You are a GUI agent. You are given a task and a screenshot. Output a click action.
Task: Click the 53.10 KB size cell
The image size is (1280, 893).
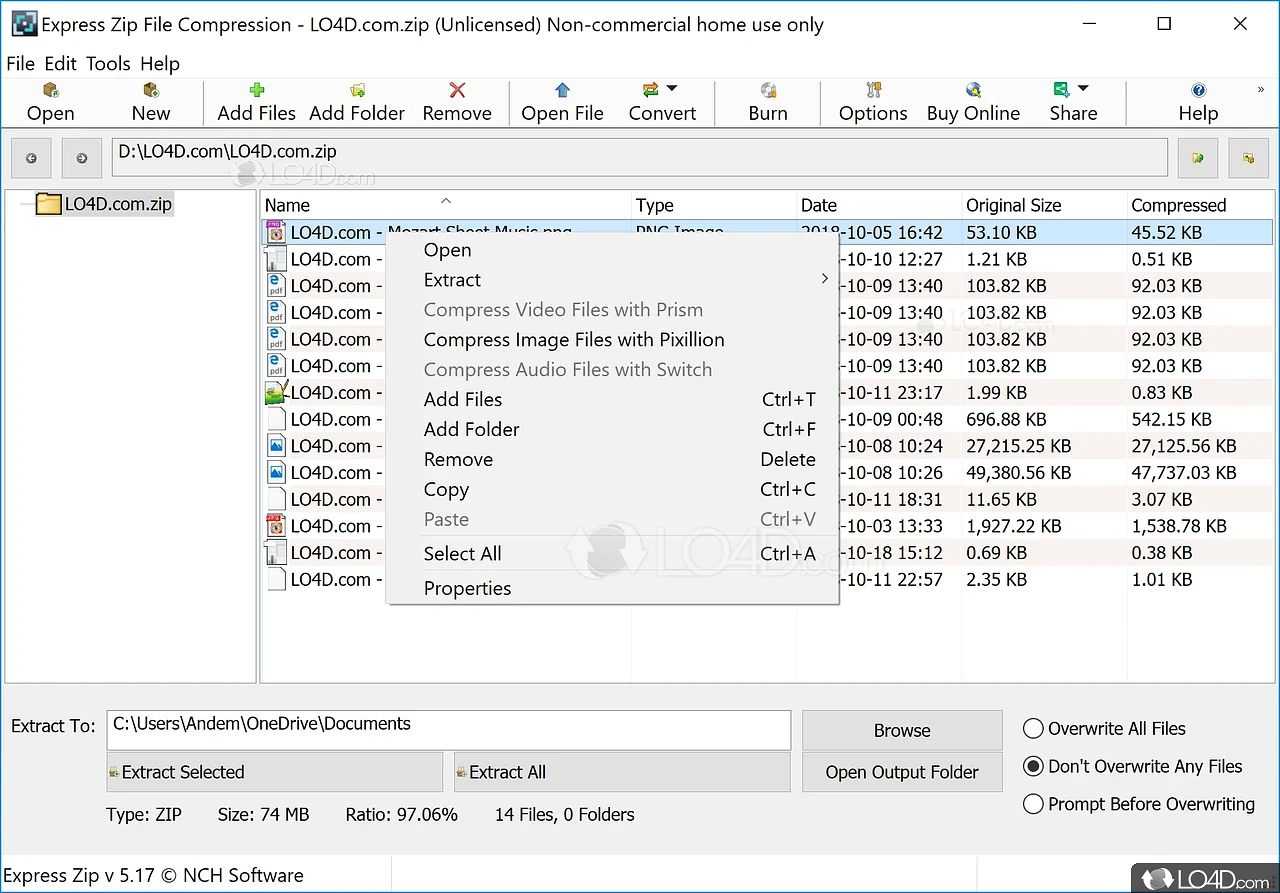[1001, 233]
